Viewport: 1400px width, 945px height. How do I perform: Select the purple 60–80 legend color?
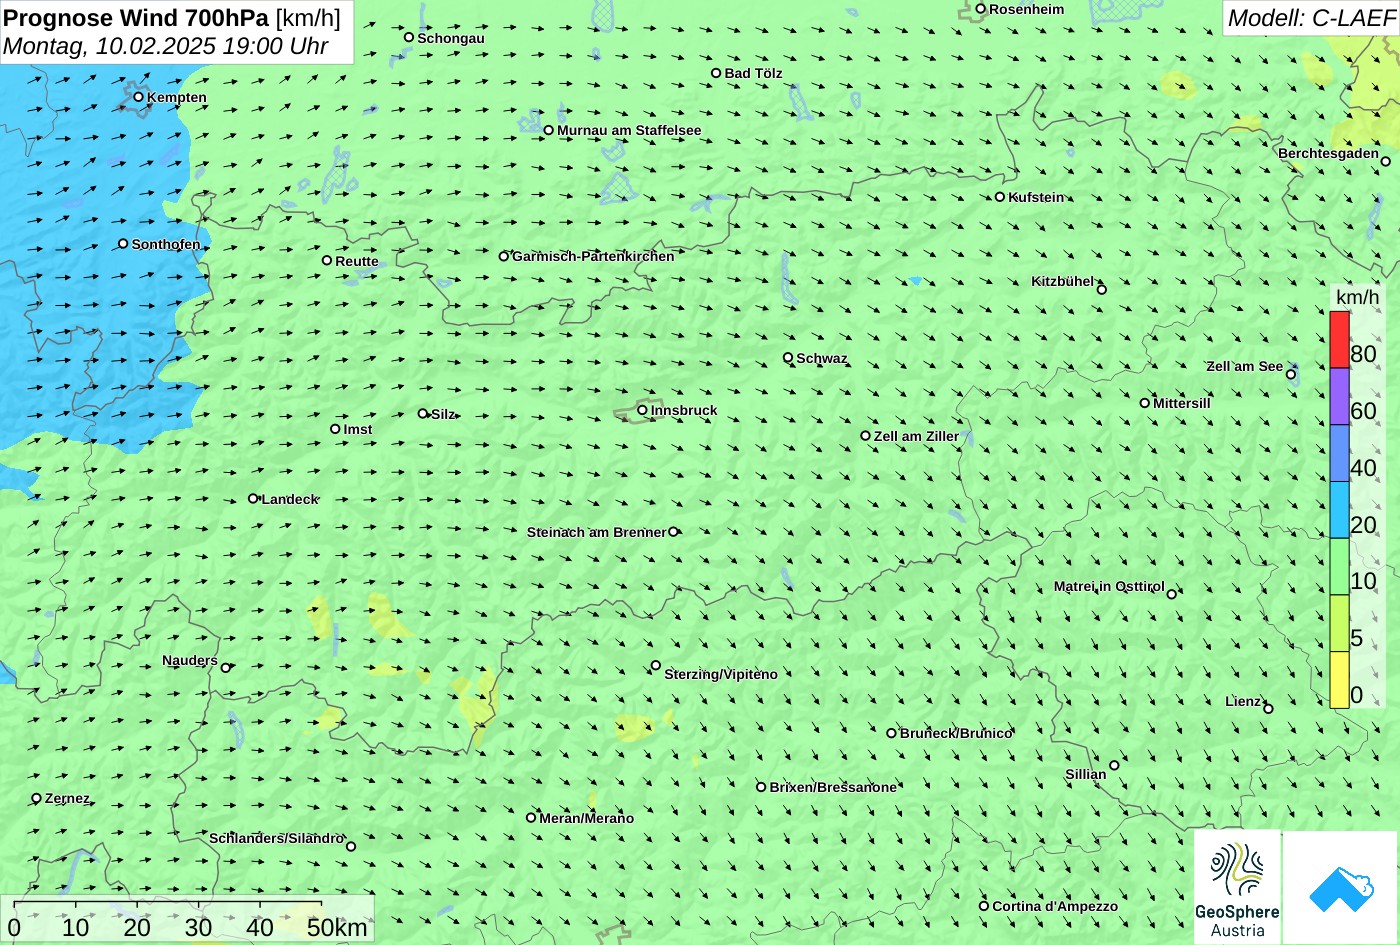[x=1339, y=397]
